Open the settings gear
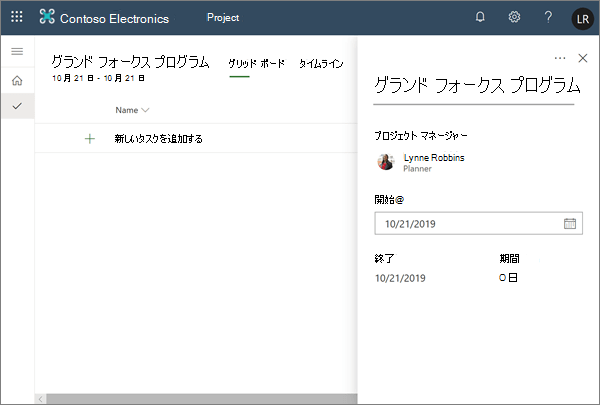 pyautogui.click(x=514, y=17)
